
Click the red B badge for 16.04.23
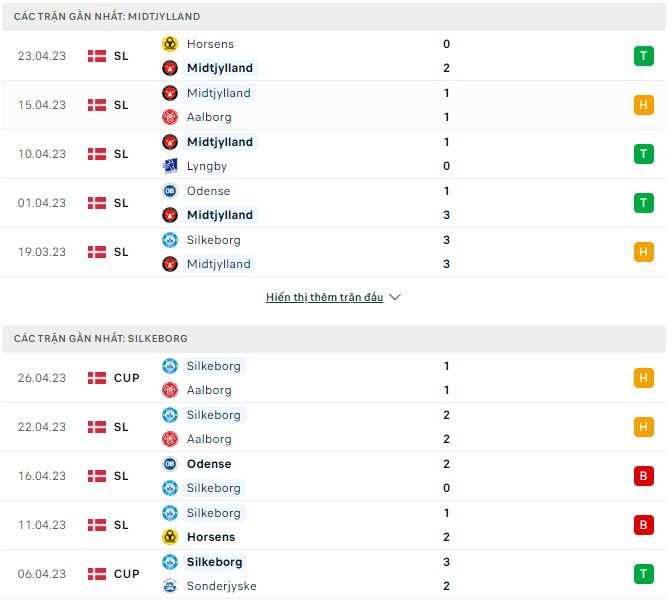[643, 476]
